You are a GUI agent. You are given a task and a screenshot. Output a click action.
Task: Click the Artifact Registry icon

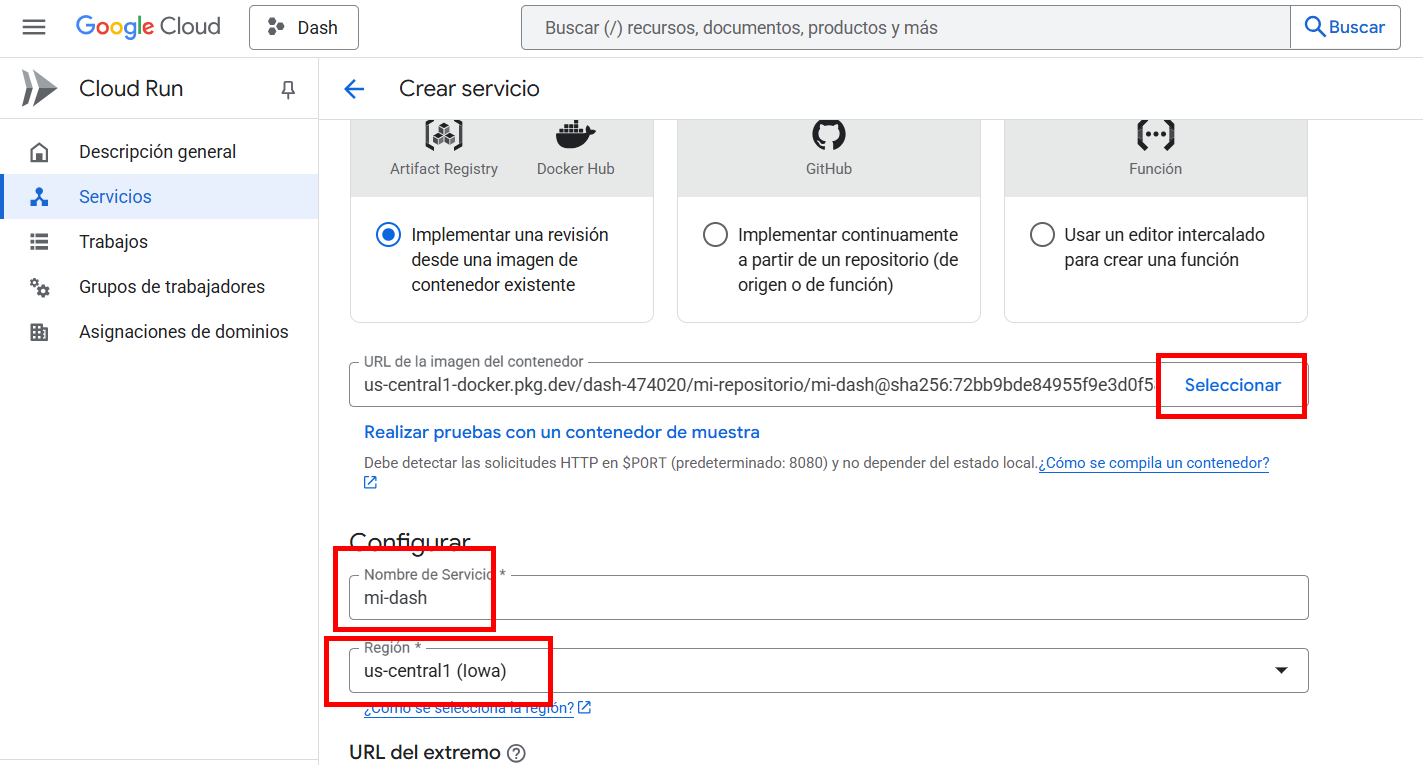[443, 134]
